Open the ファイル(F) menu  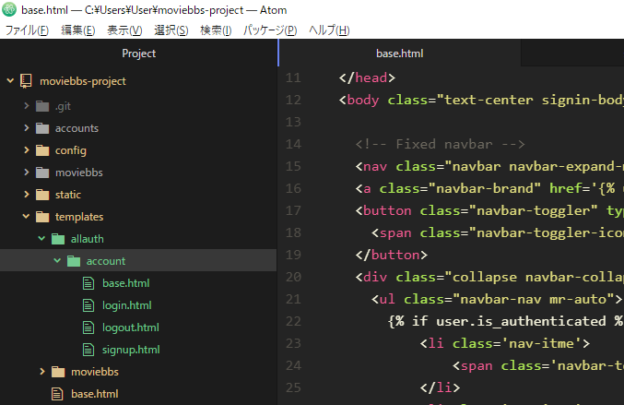pos(26,30)
